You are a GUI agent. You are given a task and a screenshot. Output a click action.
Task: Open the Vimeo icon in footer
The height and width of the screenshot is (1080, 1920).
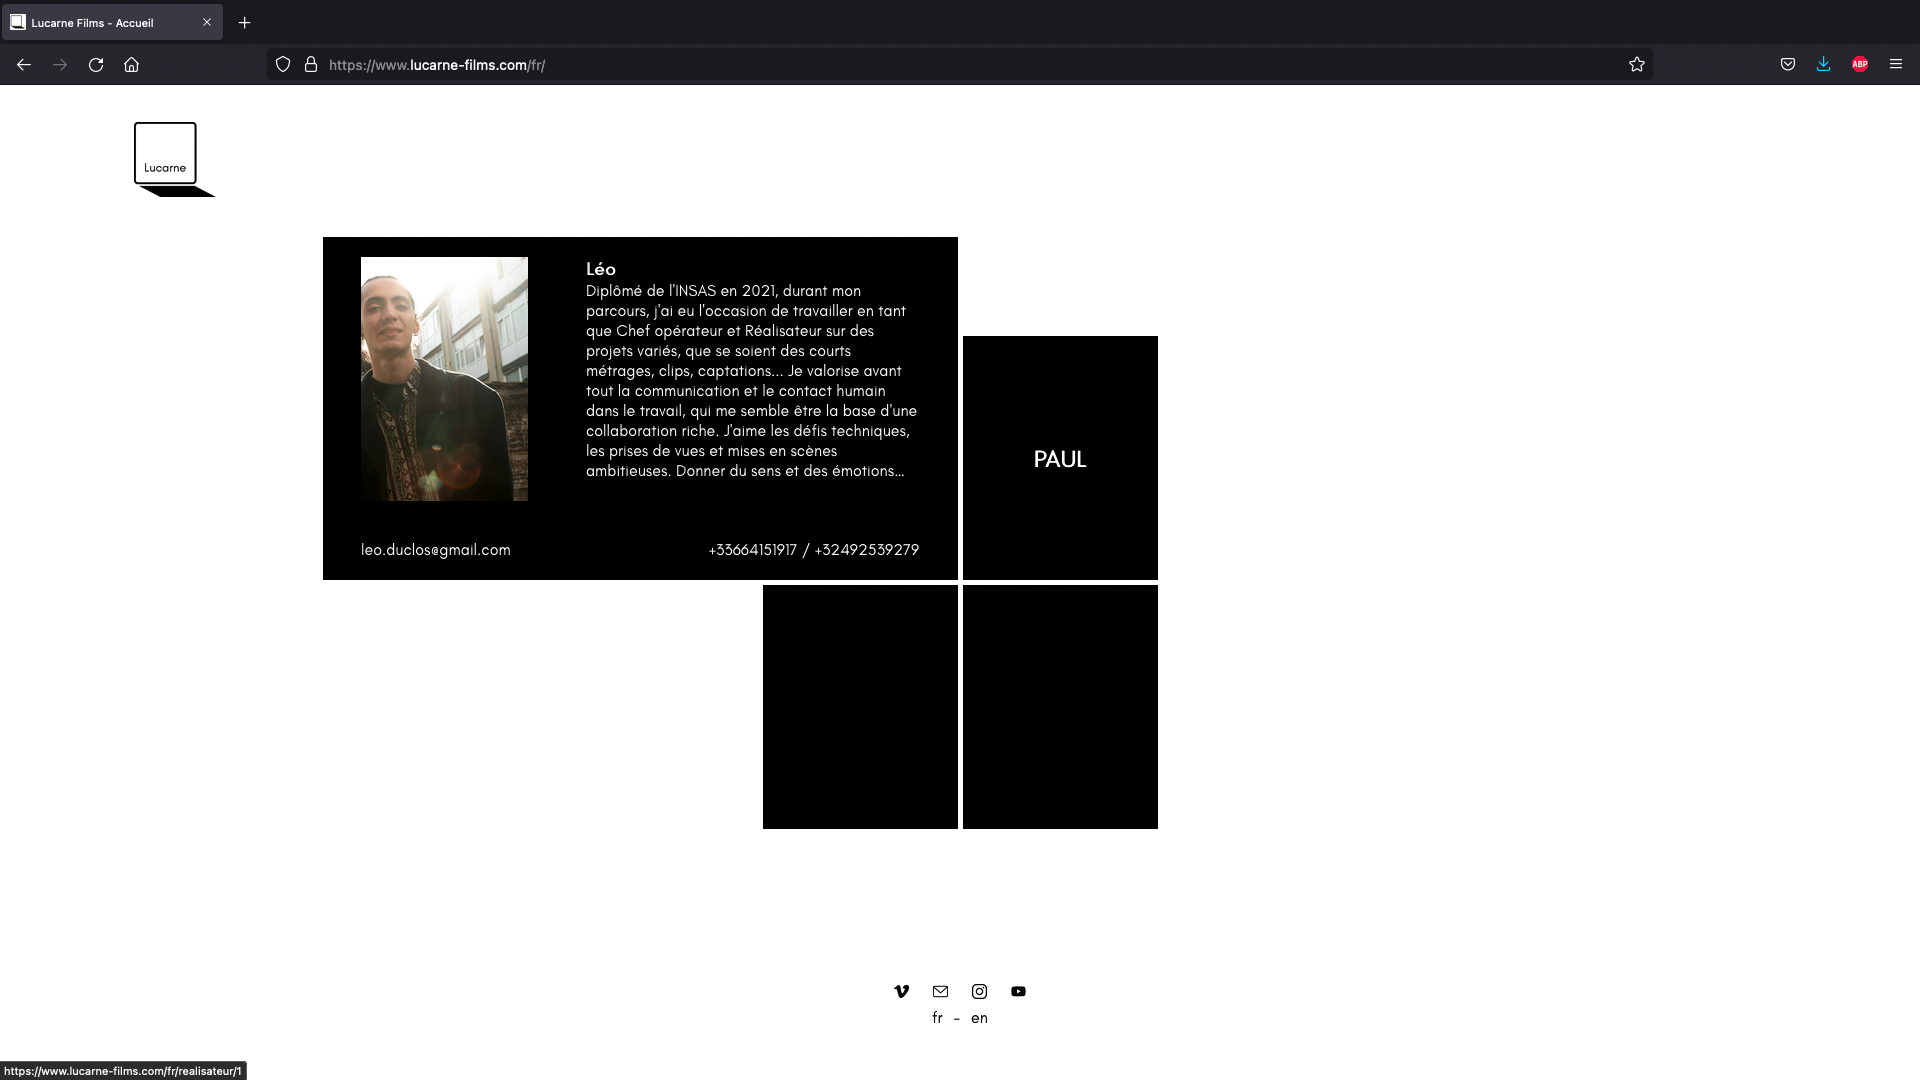(901, 991)
